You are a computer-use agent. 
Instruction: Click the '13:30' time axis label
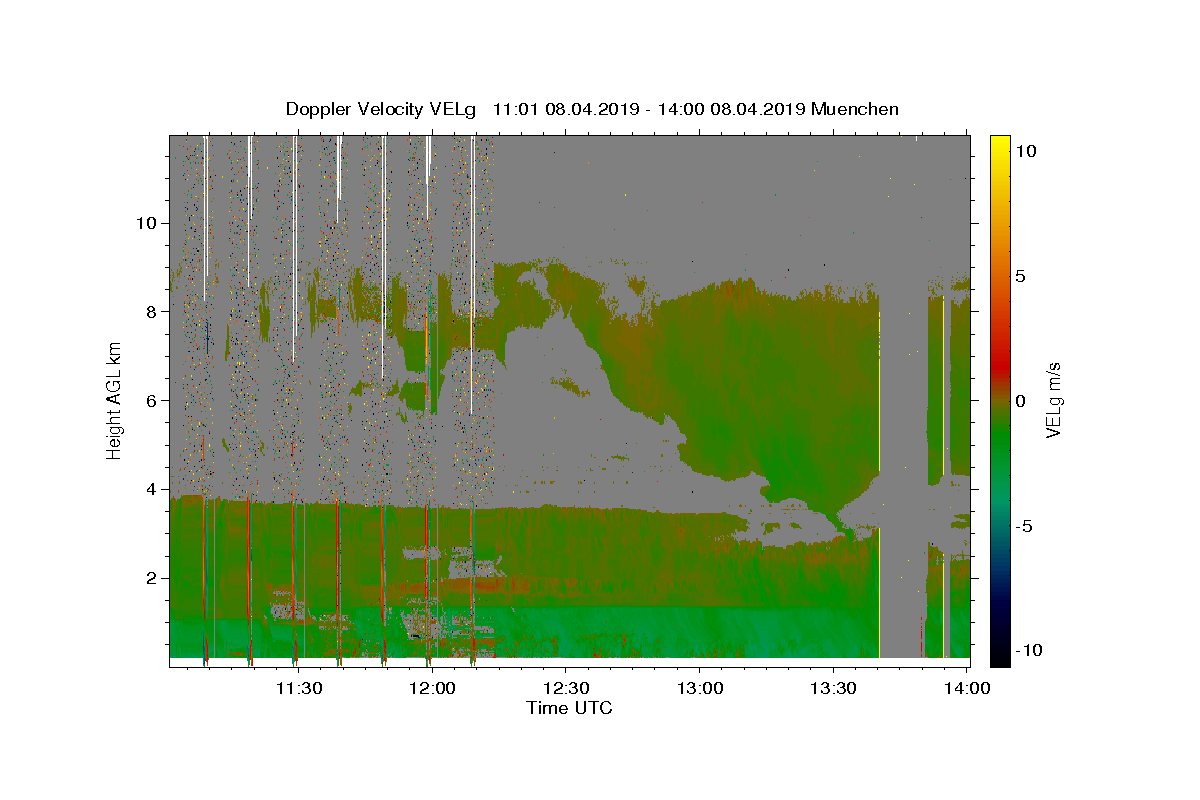[x=833, y=688]
